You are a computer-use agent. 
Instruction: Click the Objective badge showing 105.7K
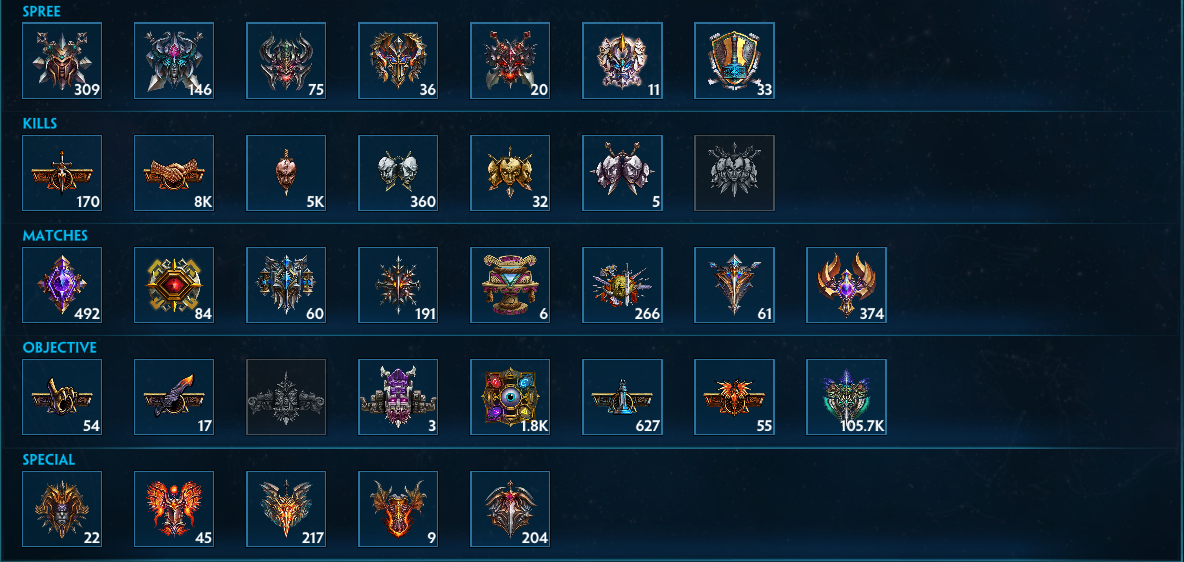(846, 397)
